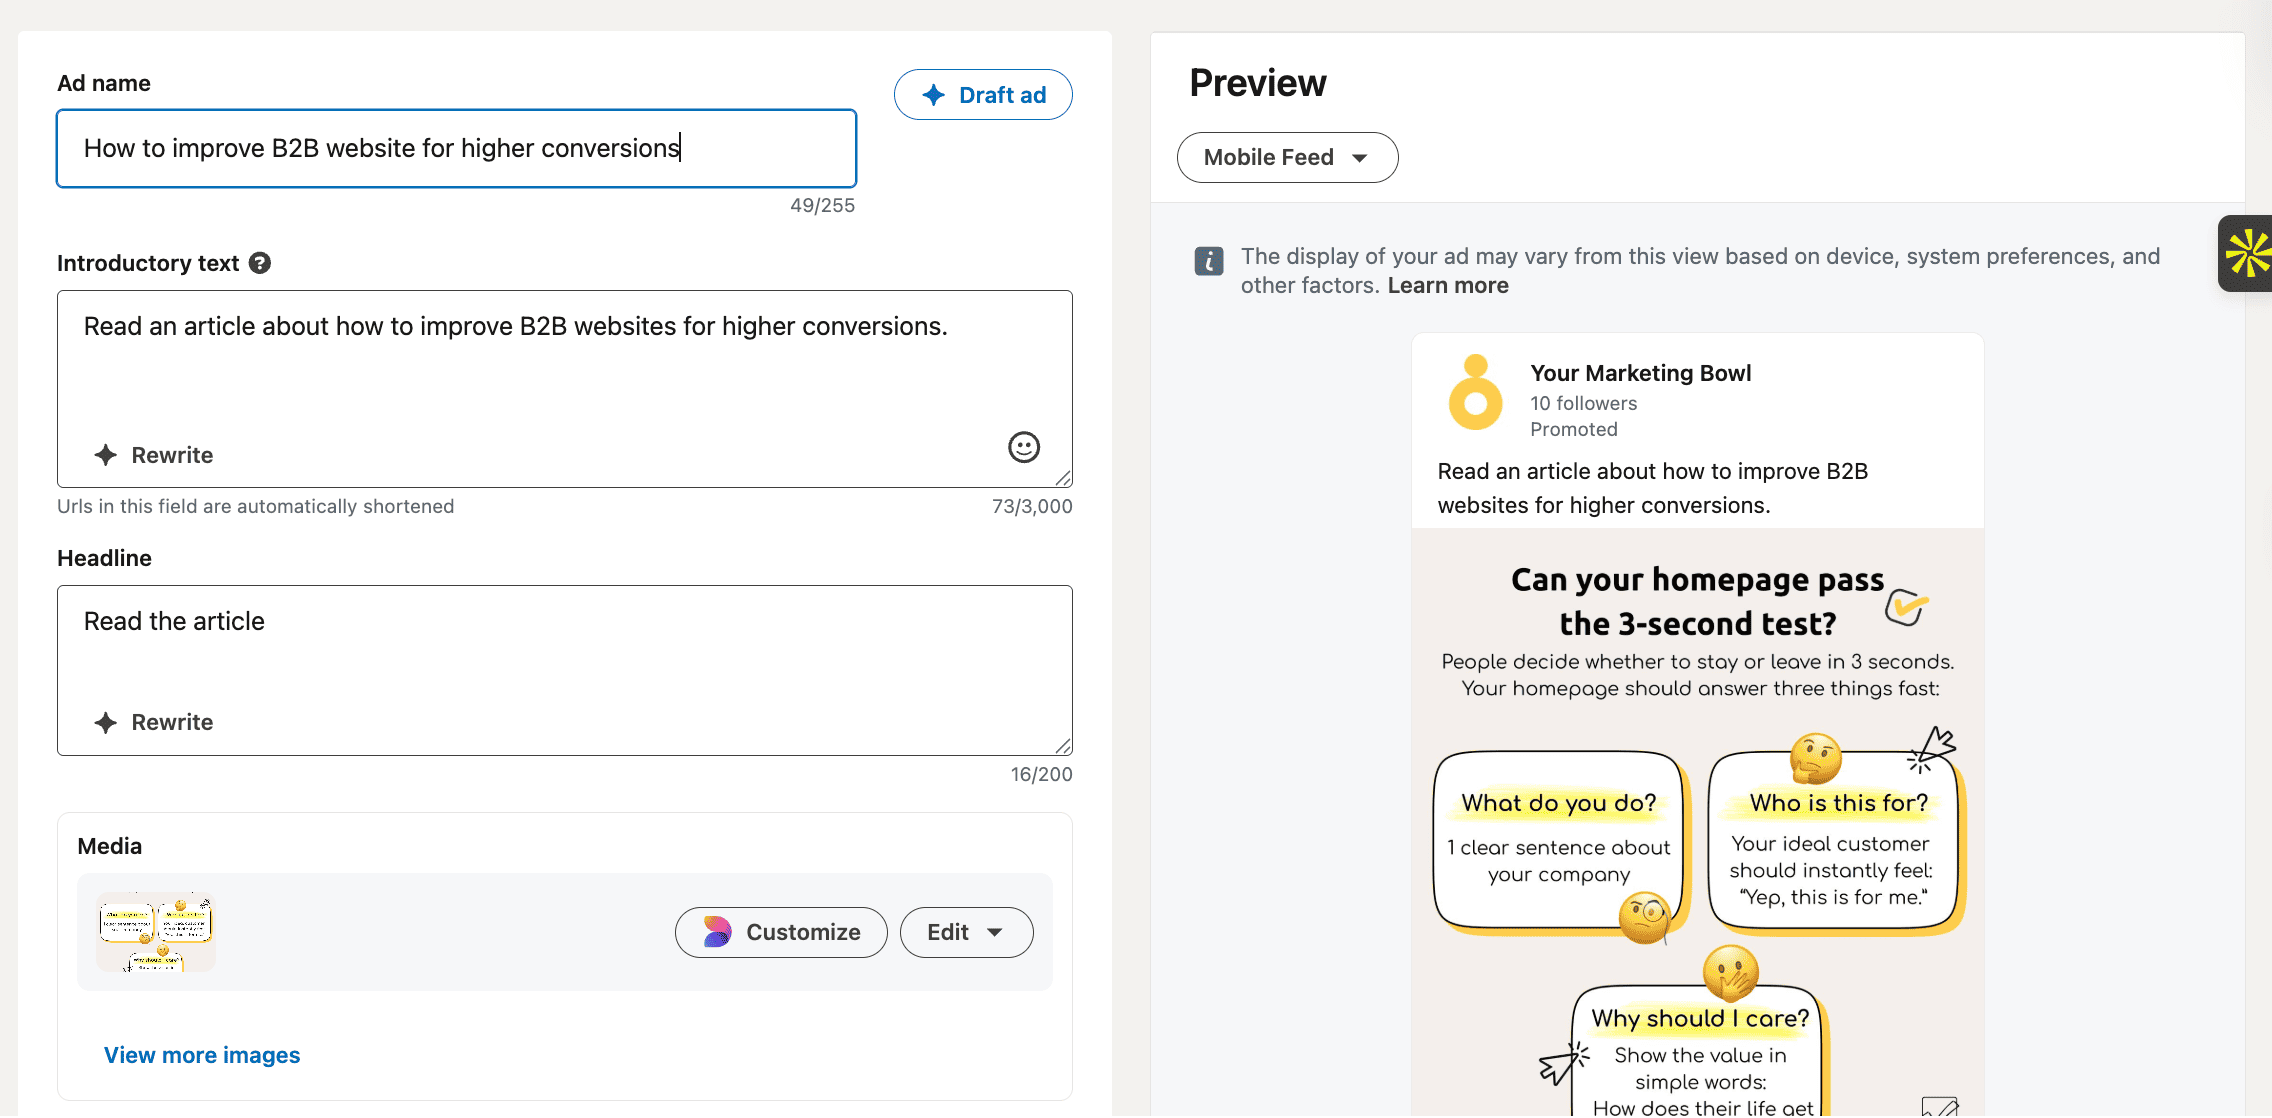Open the emoji picker in Introductory text
The height and width of the screenshot is (1118, 2272).
tap(1023, 447)
